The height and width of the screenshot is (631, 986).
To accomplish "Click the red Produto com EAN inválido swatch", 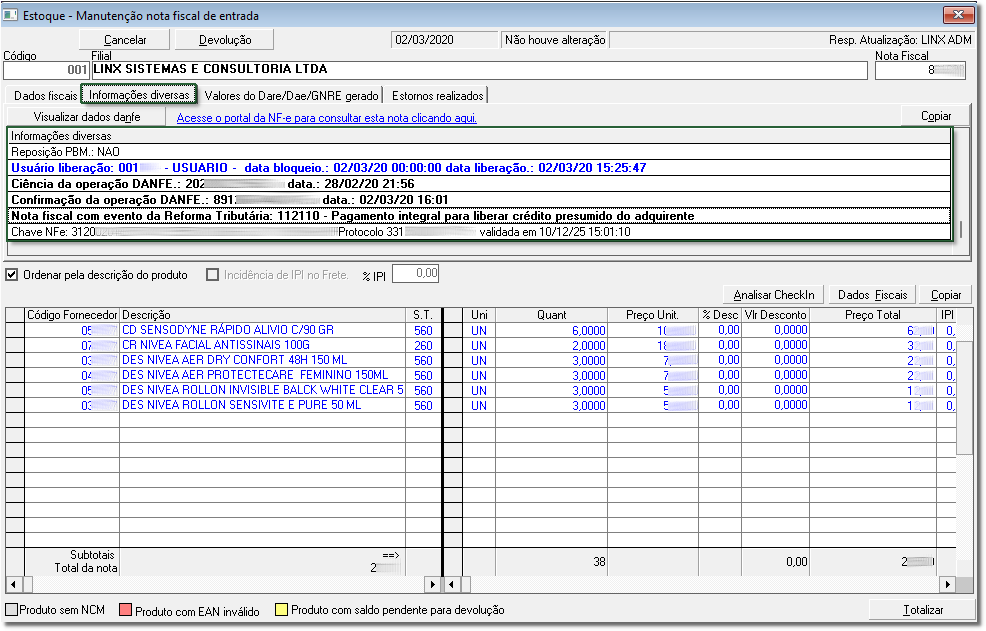I will [125, 610].
